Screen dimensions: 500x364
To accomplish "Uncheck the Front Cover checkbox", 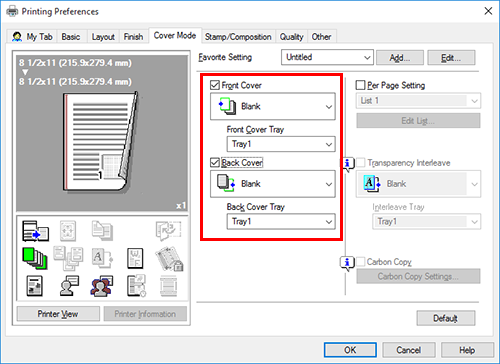I will pyautogui.click(x=215, y=85).
